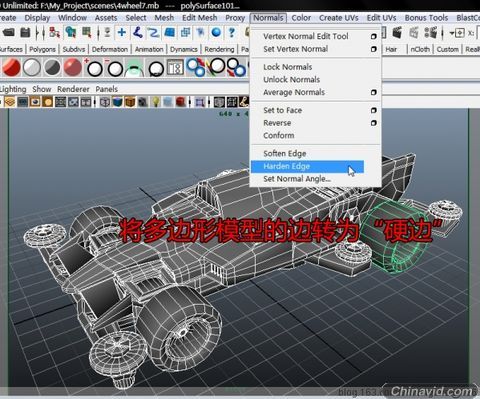Select the dark gray sphere shelf icon
This screenshot has height=399, width=480.
(x=52, y=68)
